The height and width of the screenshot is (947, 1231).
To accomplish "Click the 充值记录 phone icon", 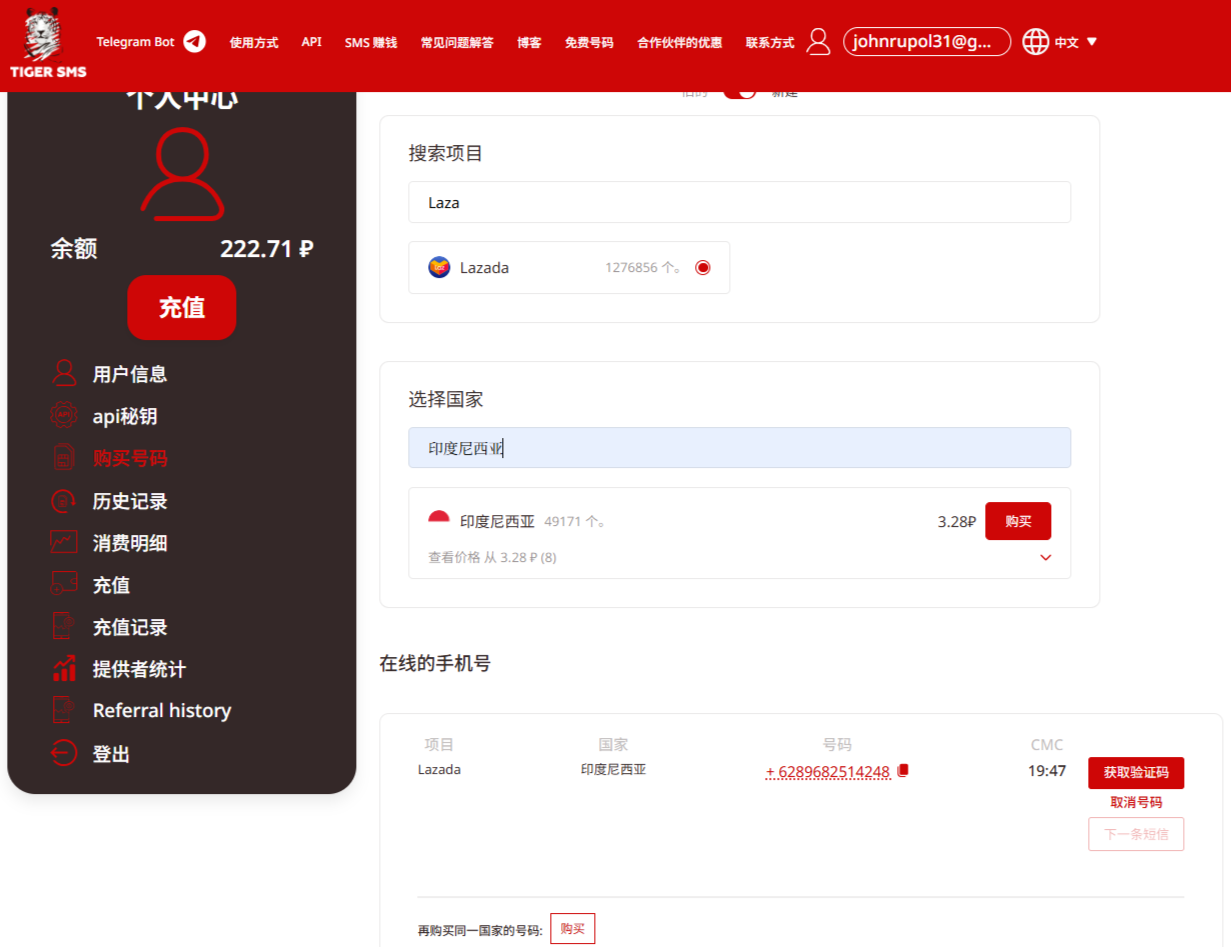I will [64, 627].
